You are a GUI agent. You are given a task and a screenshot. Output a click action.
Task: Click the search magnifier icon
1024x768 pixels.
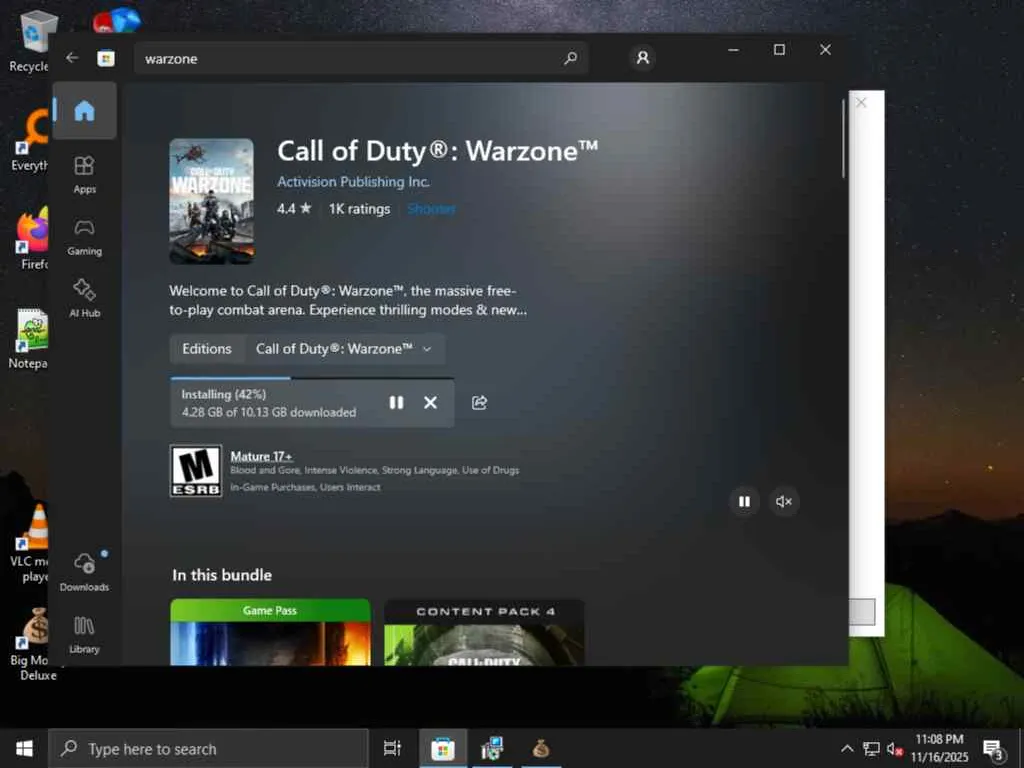[x=570, y=58]
